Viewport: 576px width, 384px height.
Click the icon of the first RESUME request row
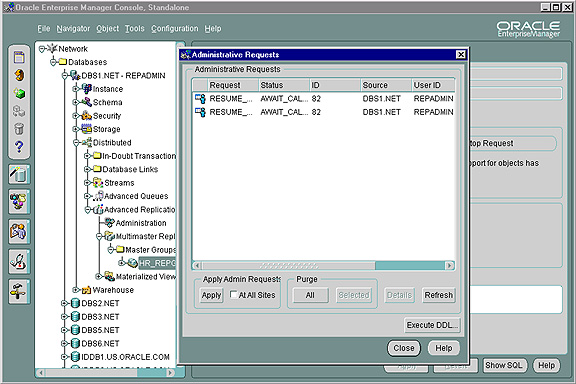click(200, 98)
